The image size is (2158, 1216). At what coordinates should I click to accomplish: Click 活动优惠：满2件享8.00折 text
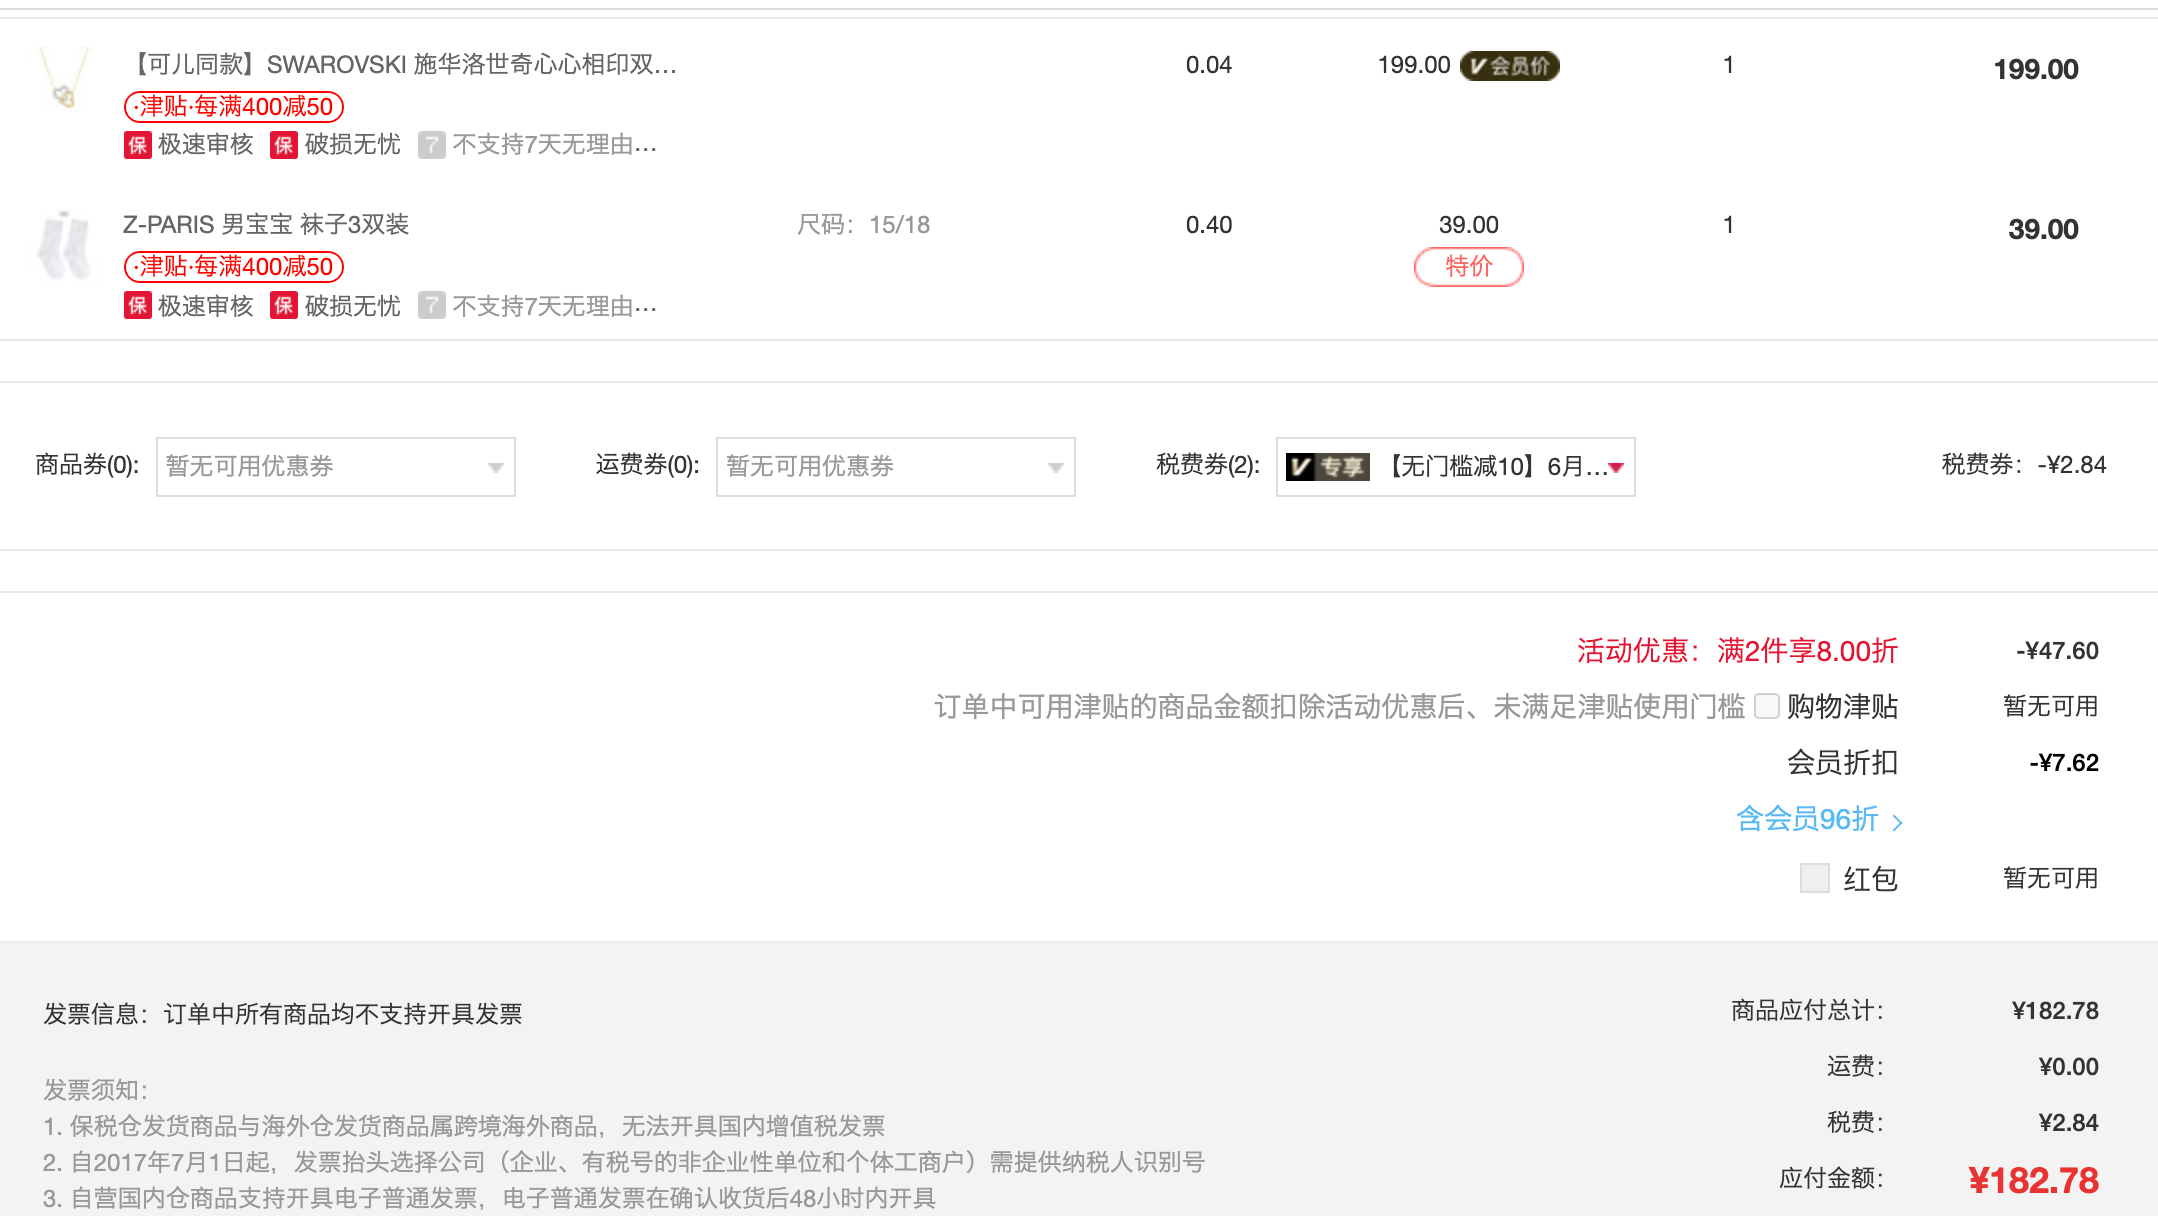click(x=1737, y=651)
